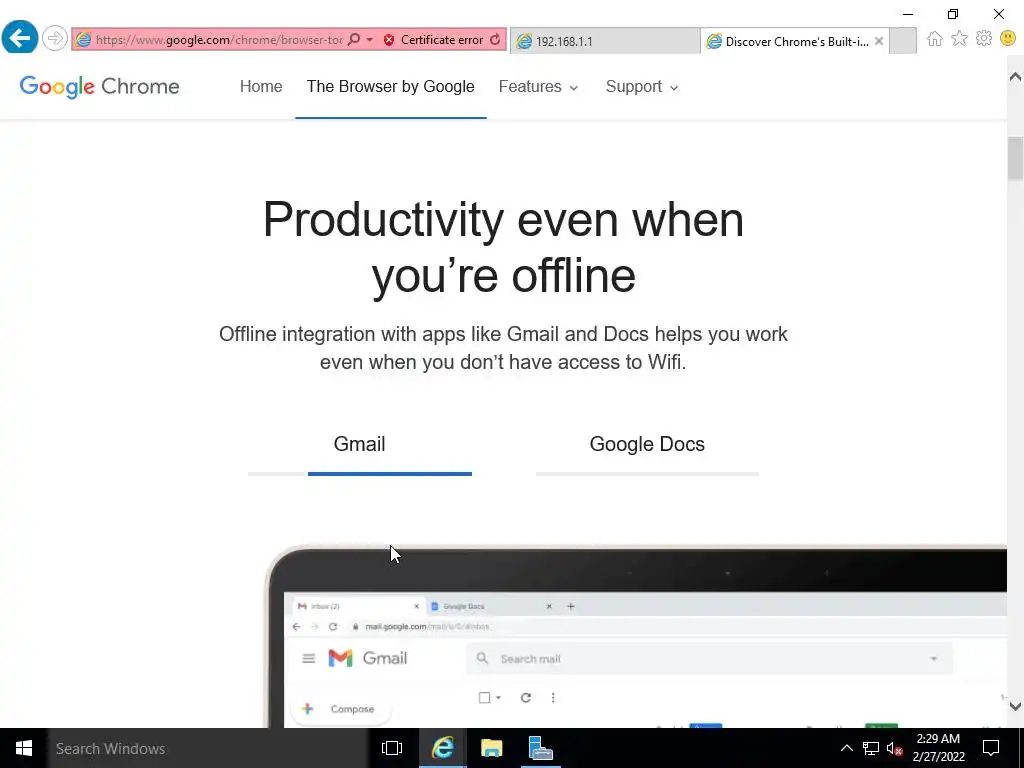Open the Home navigation link
The image size is (1024, 768).
pyautogui.click(x=261, y=86)
